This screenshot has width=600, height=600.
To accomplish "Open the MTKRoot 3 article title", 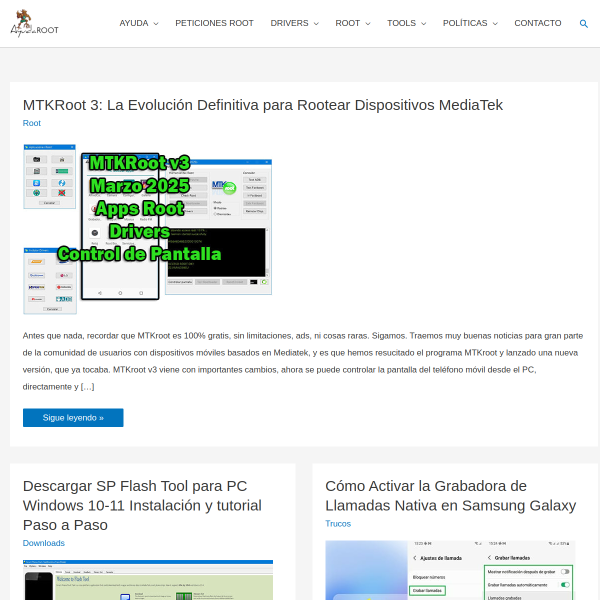I will [262, 105].
